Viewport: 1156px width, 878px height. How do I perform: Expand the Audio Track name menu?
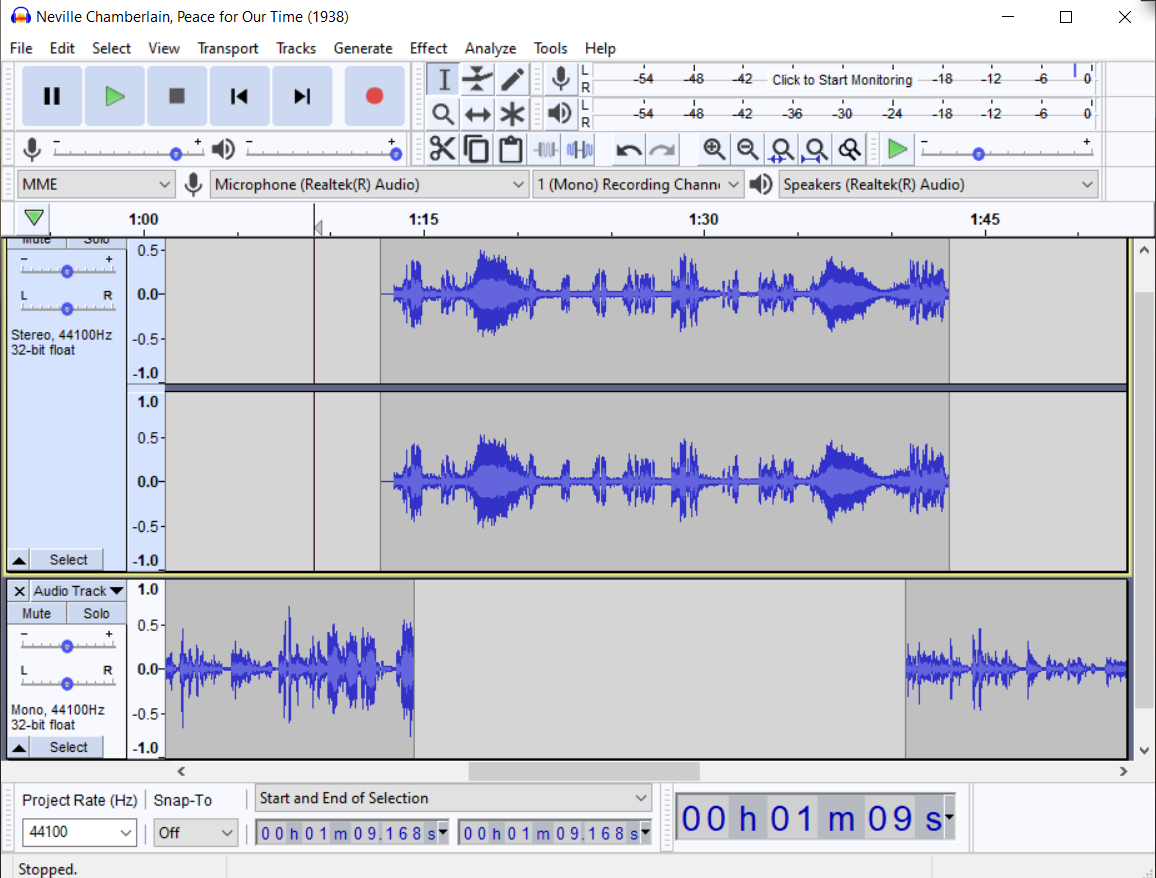116,591
